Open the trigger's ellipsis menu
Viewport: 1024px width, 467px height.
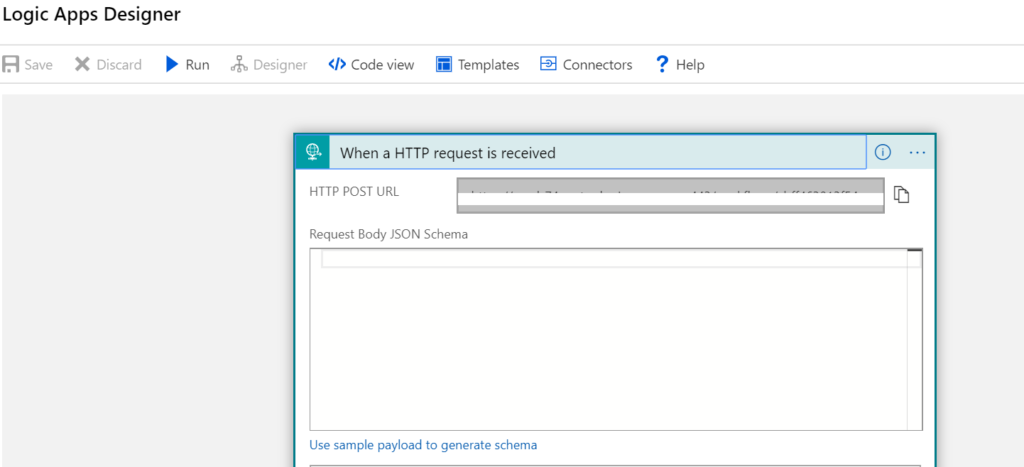(x=918, y=152)
